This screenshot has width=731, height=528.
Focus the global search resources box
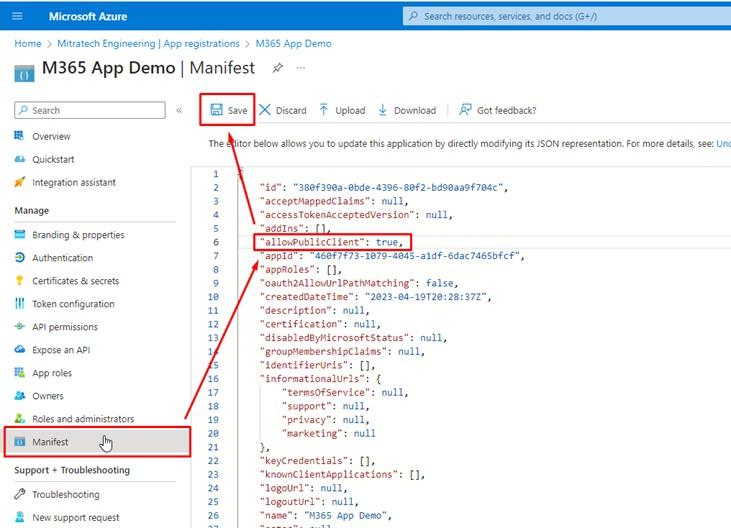click(x=566, y=16)
